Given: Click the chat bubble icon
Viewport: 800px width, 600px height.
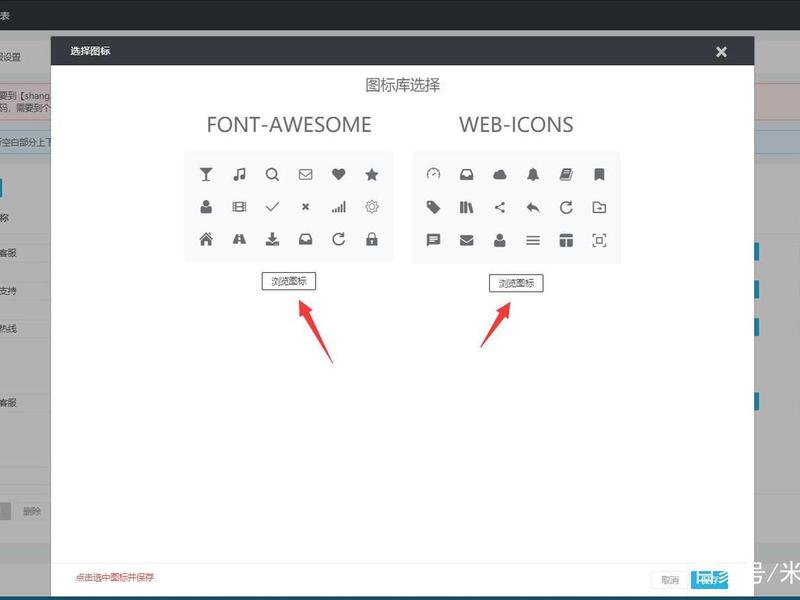Looking at the screenshot, I should pyautogui.click(x=433, y=240).
